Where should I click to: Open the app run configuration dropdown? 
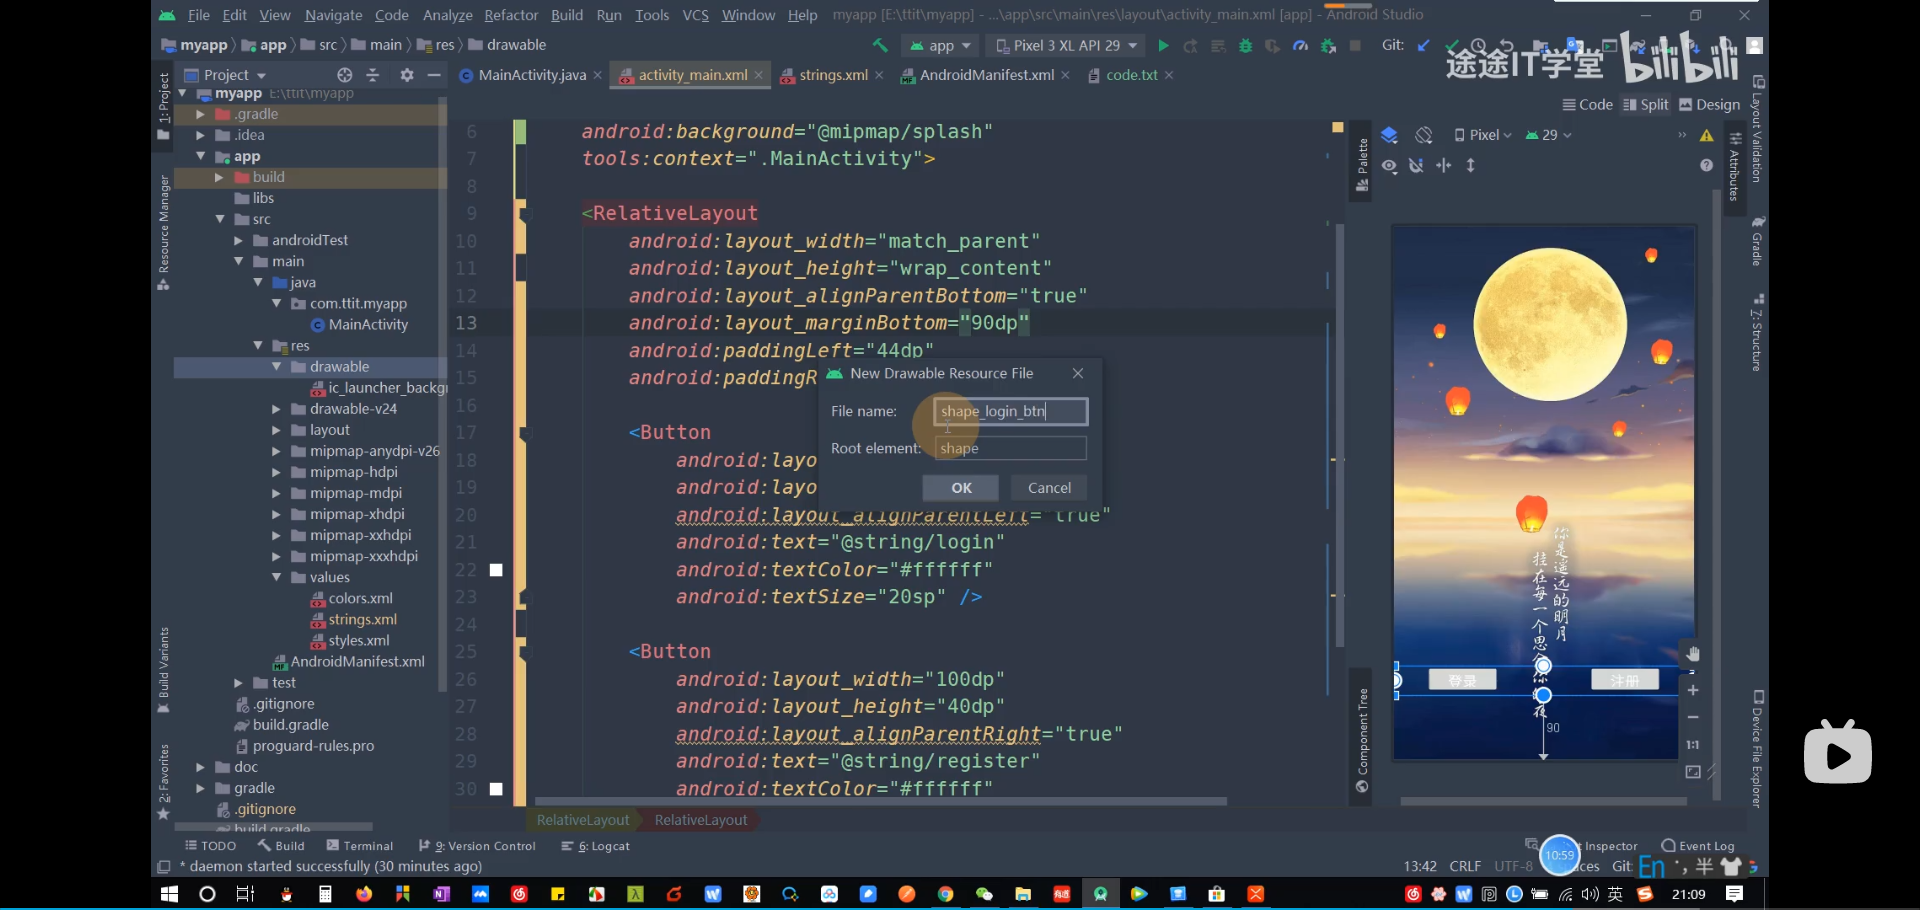(940, 46)
